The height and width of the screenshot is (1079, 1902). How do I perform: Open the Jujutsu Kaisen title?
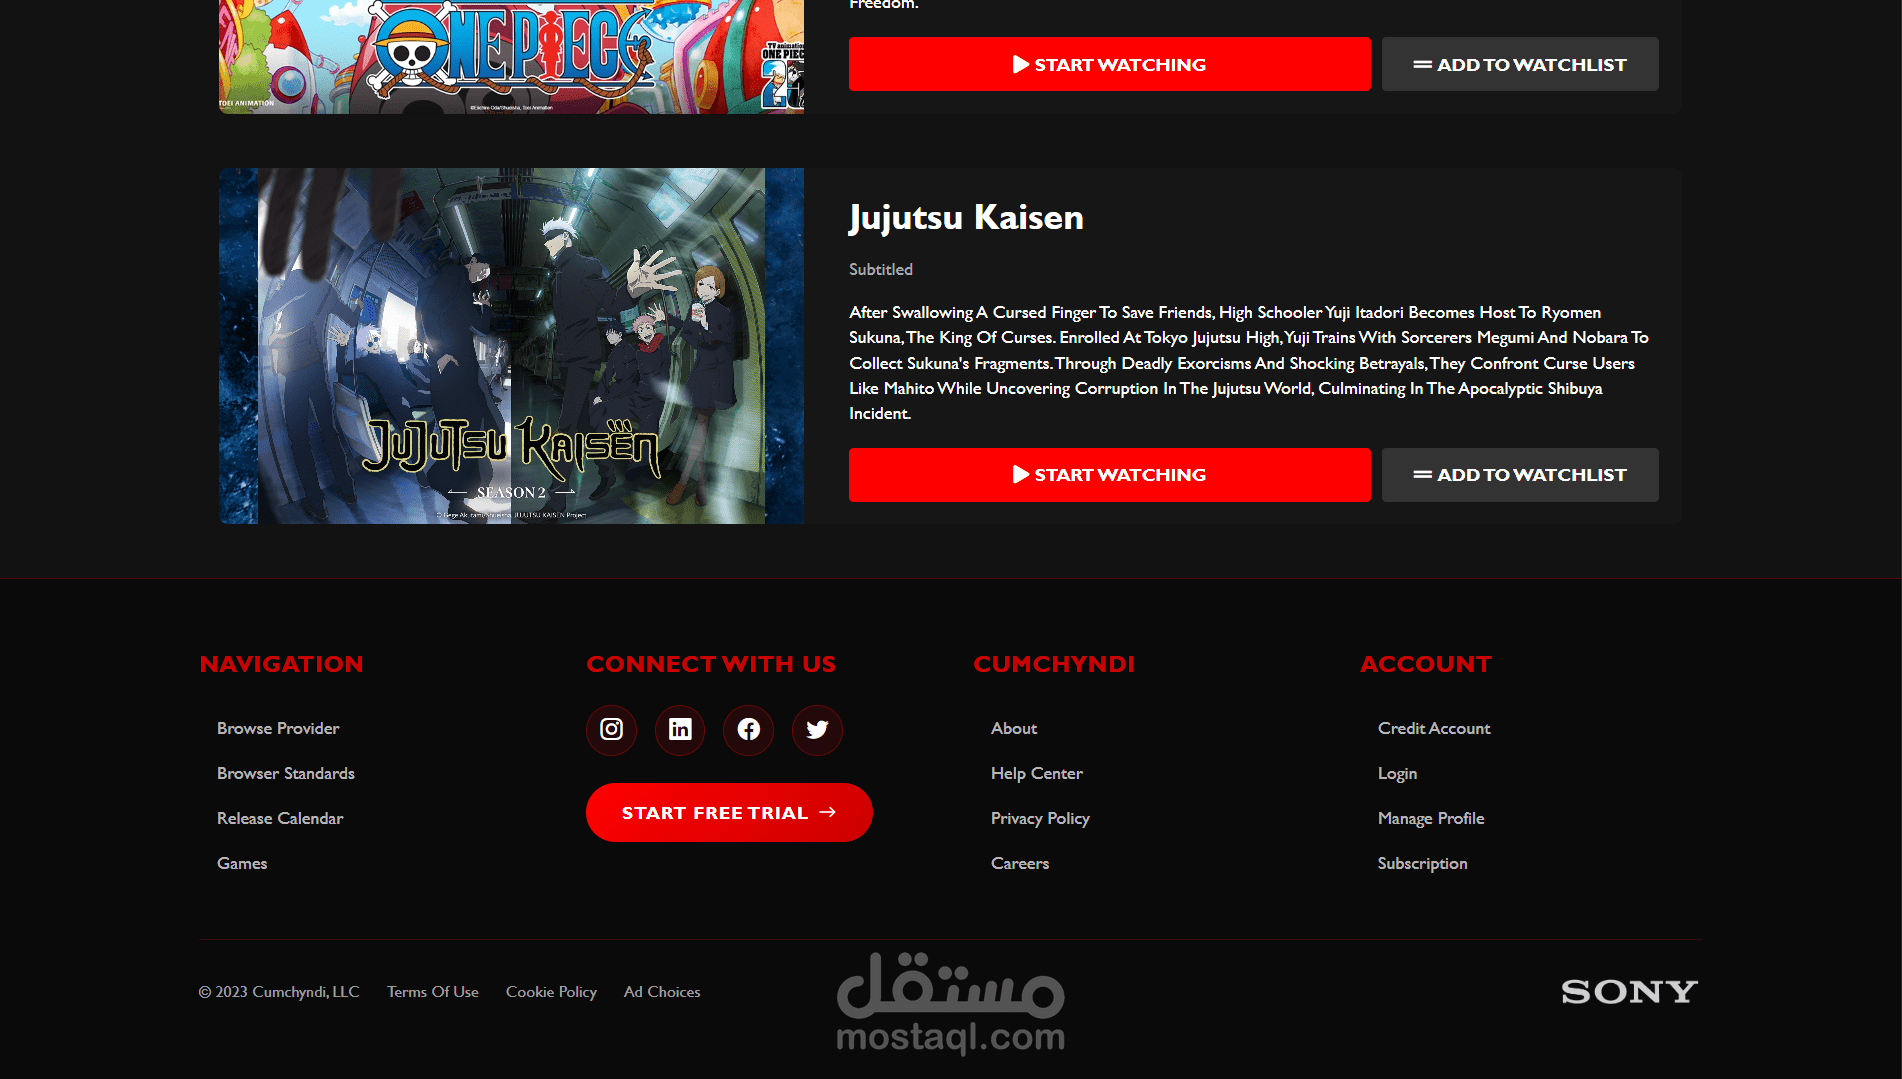coord(966,217)
